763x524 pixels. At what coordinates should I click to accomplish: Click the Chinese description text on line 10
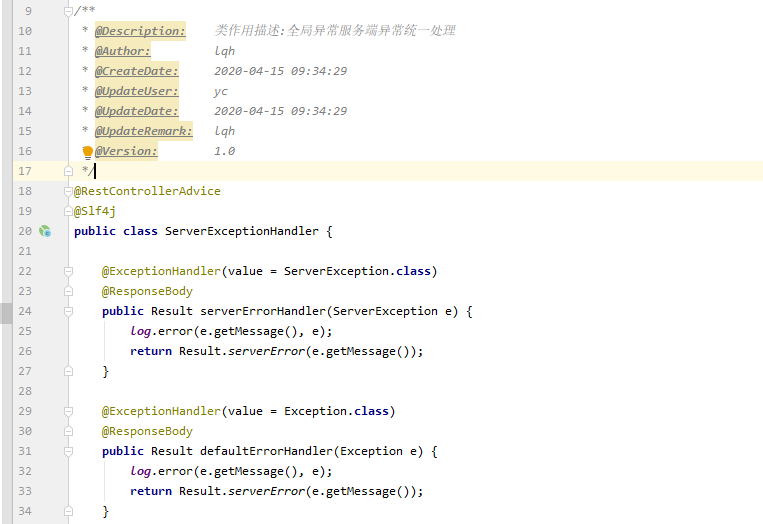335,31
